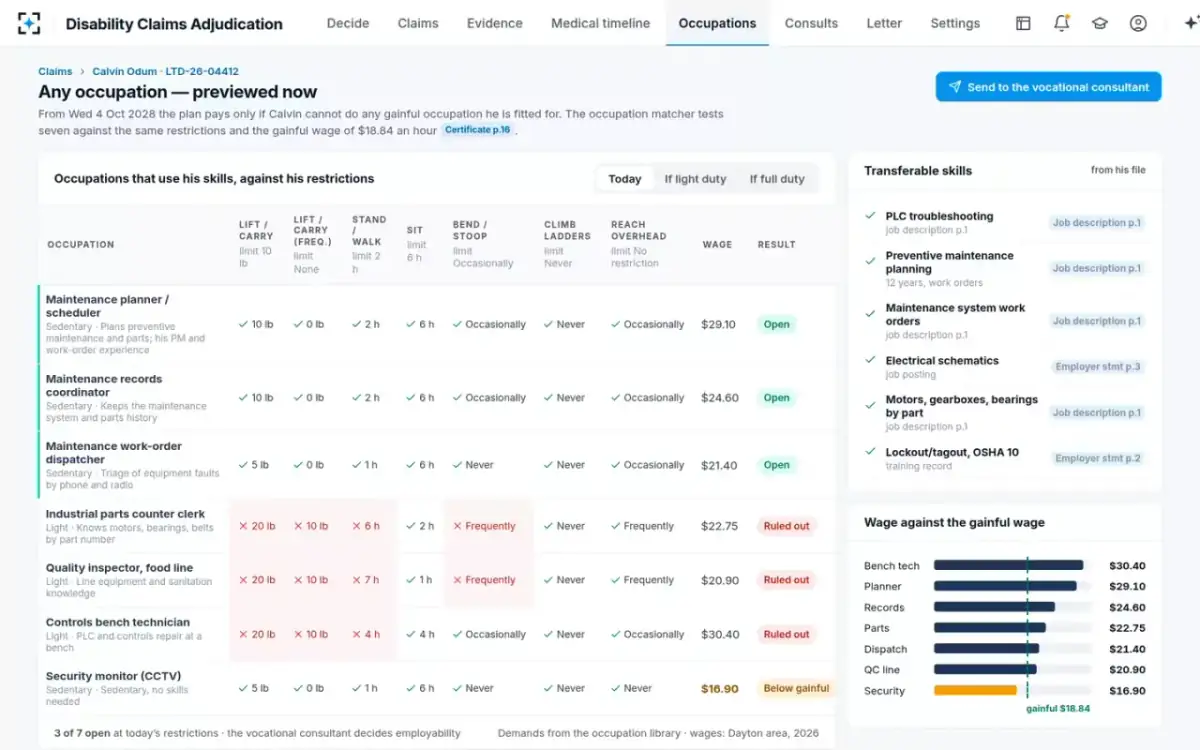This screenshot has width=1200, height=750.
Task: Open the Evidence tab
Action: pos(494,23)
